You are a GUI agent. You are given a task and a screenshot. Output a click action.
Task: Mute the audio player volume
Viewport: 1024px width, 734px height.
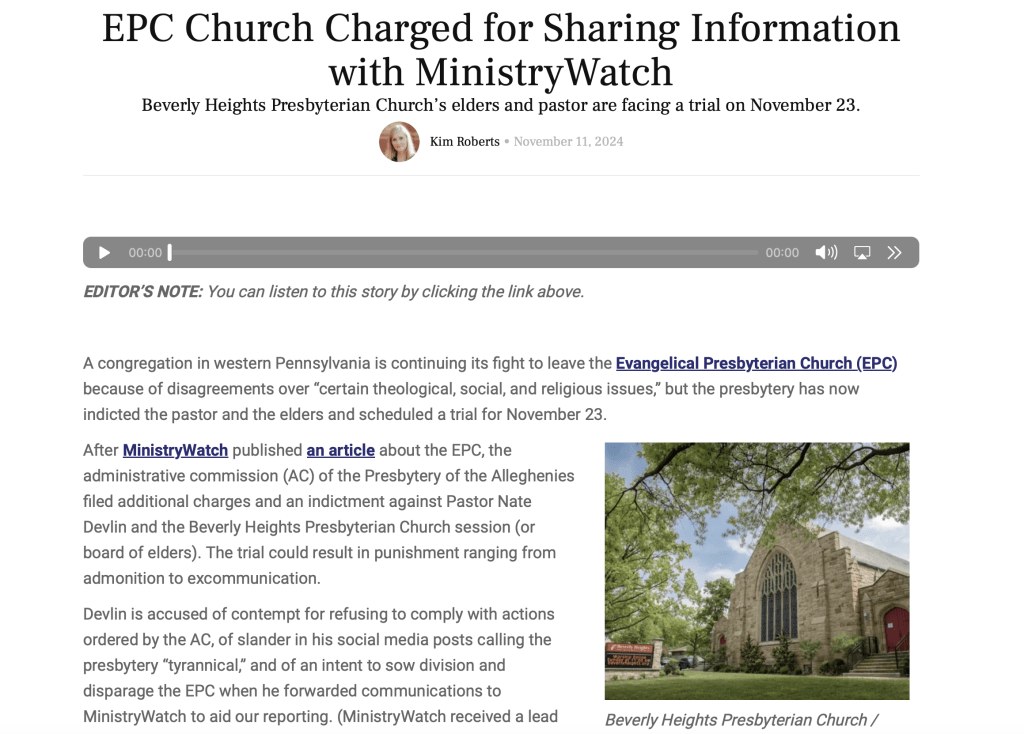click(x=826, y=253)
